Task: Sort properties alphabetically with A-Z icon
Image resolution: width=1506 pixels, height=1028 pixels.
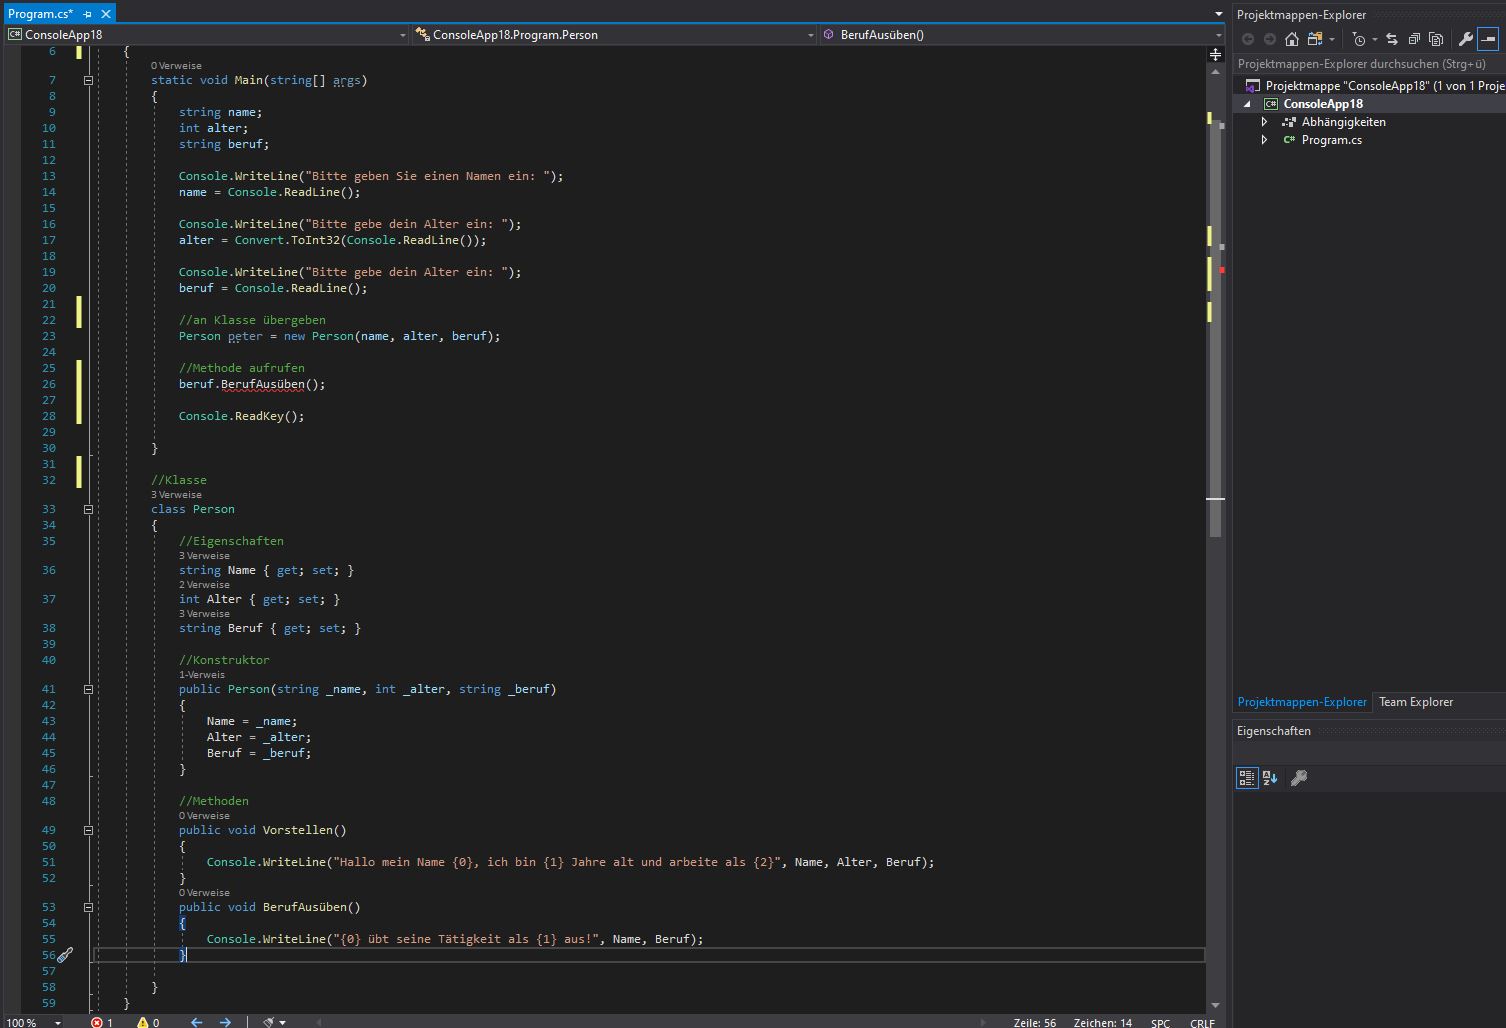Action: click(x=1270, y=778)
